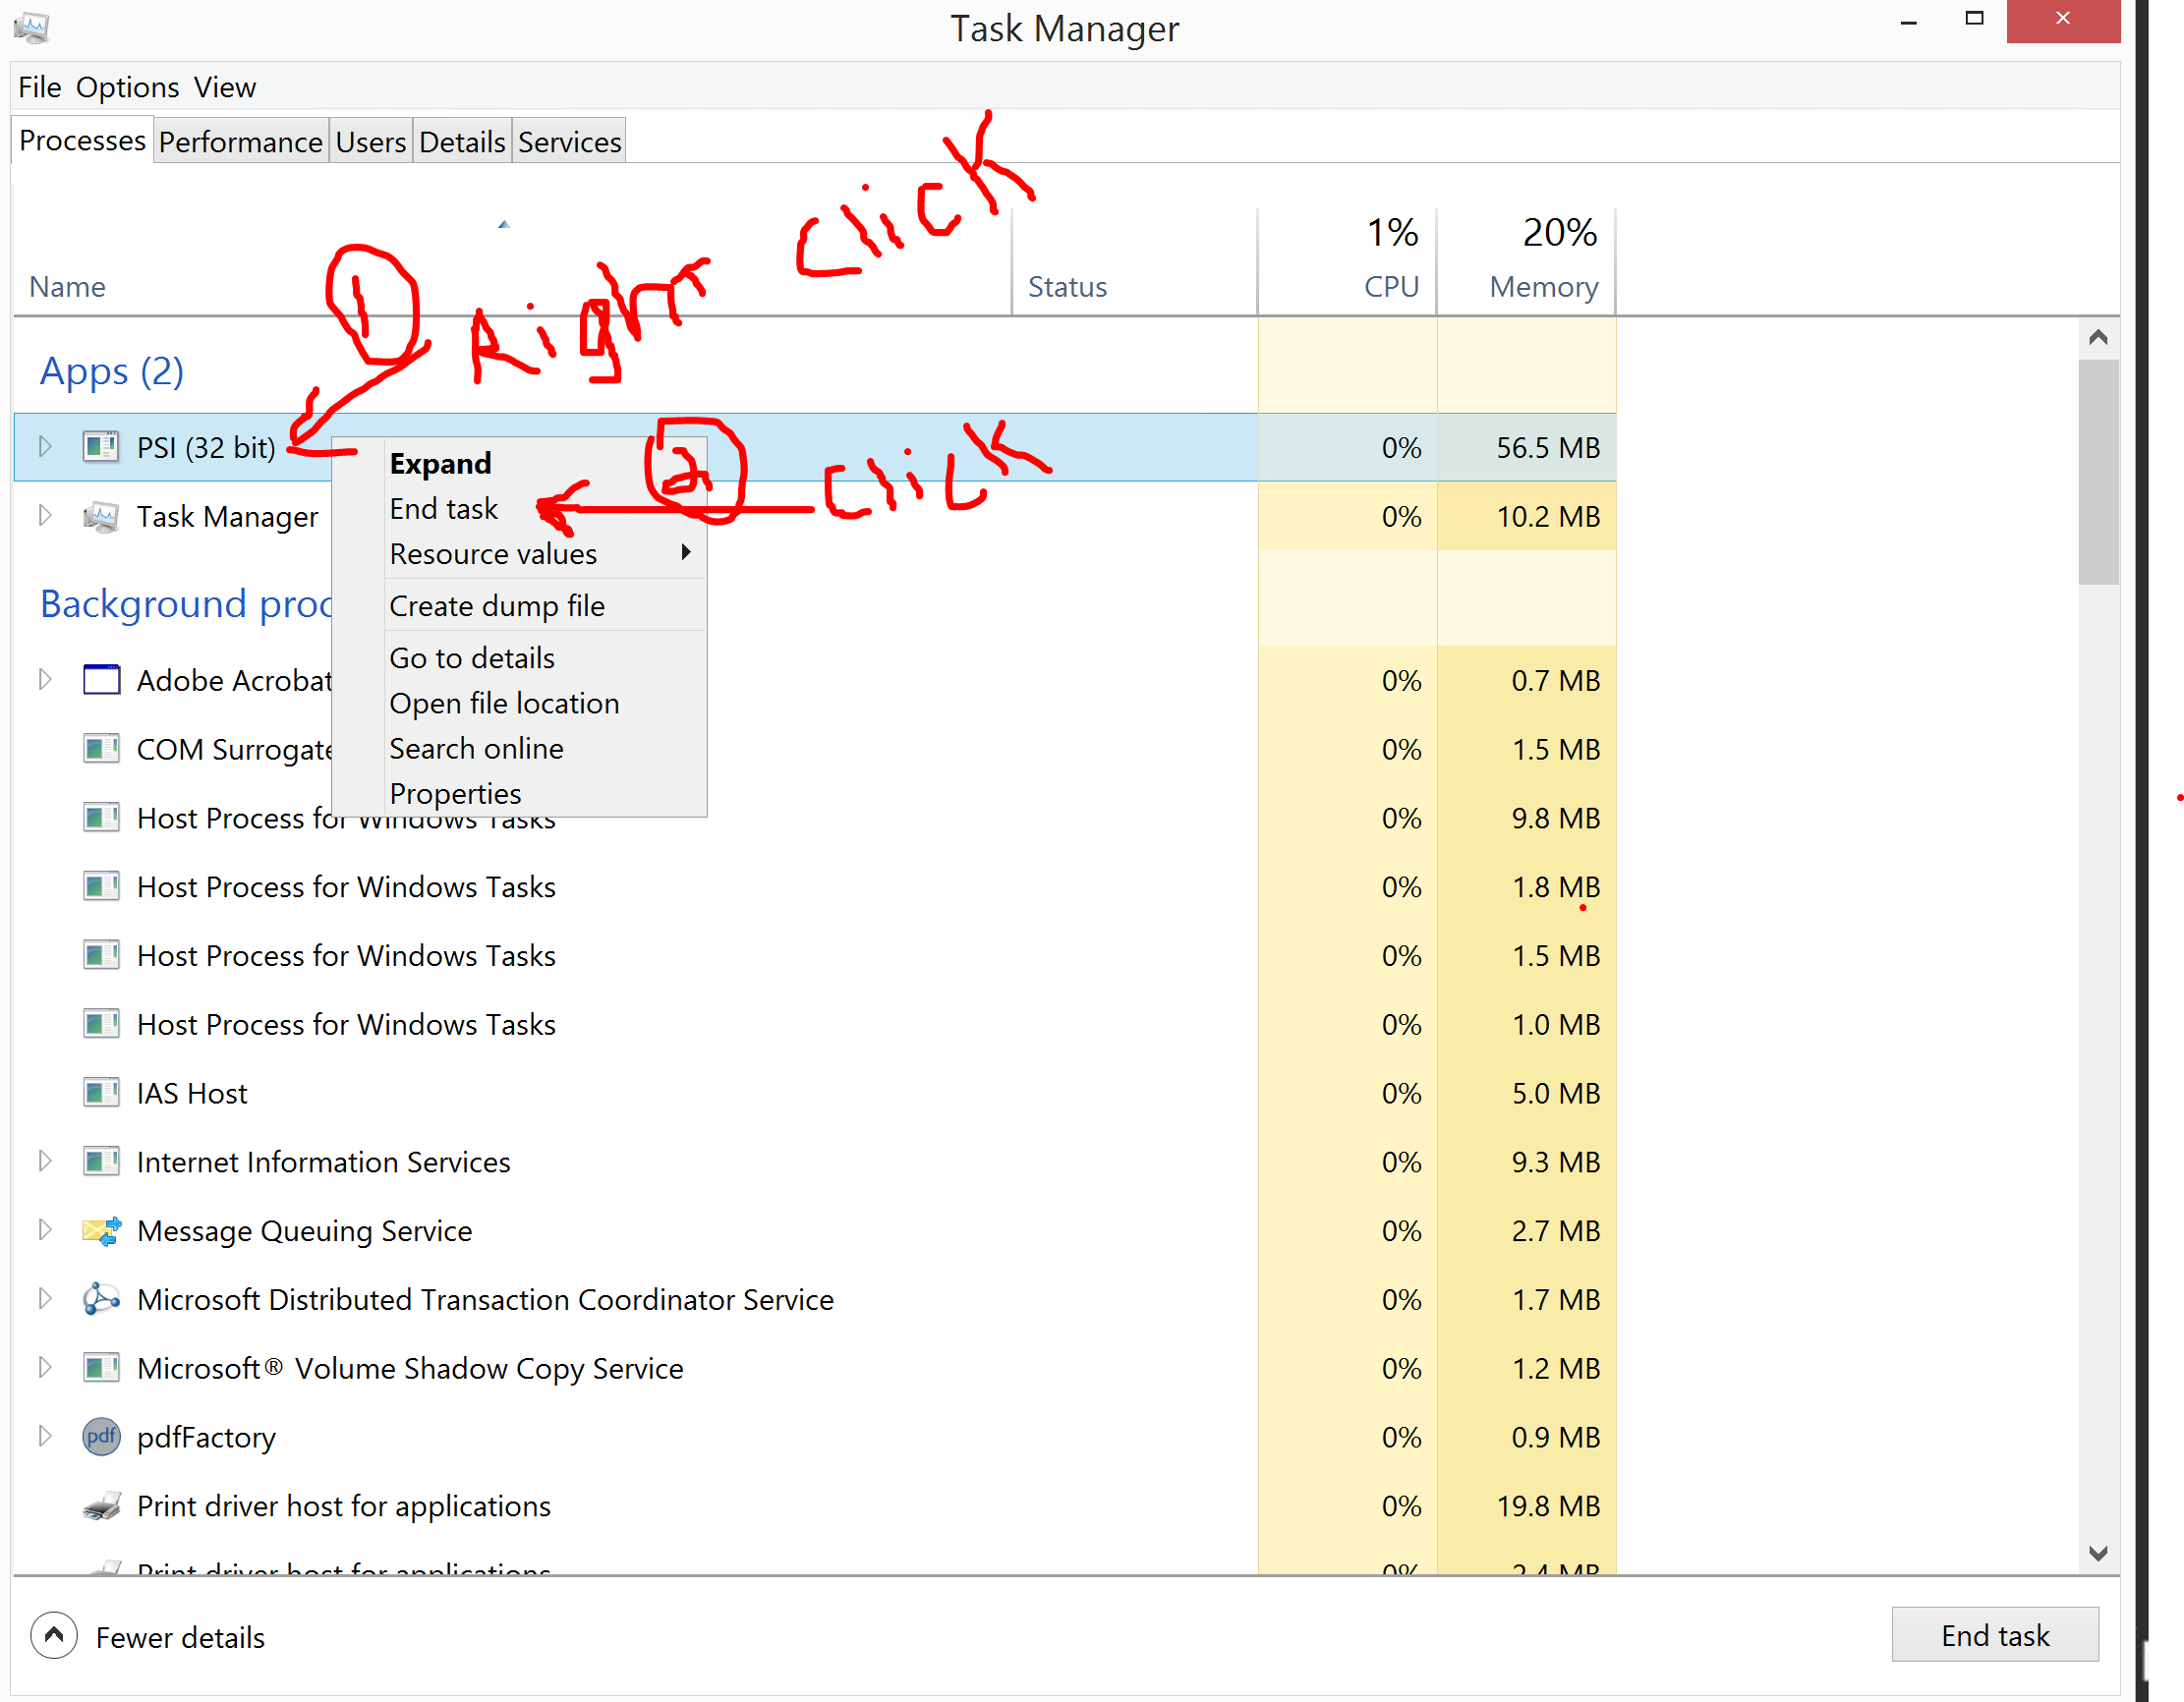
Task: Click the Print driver host printer icon
Action: pos(101,1506)
